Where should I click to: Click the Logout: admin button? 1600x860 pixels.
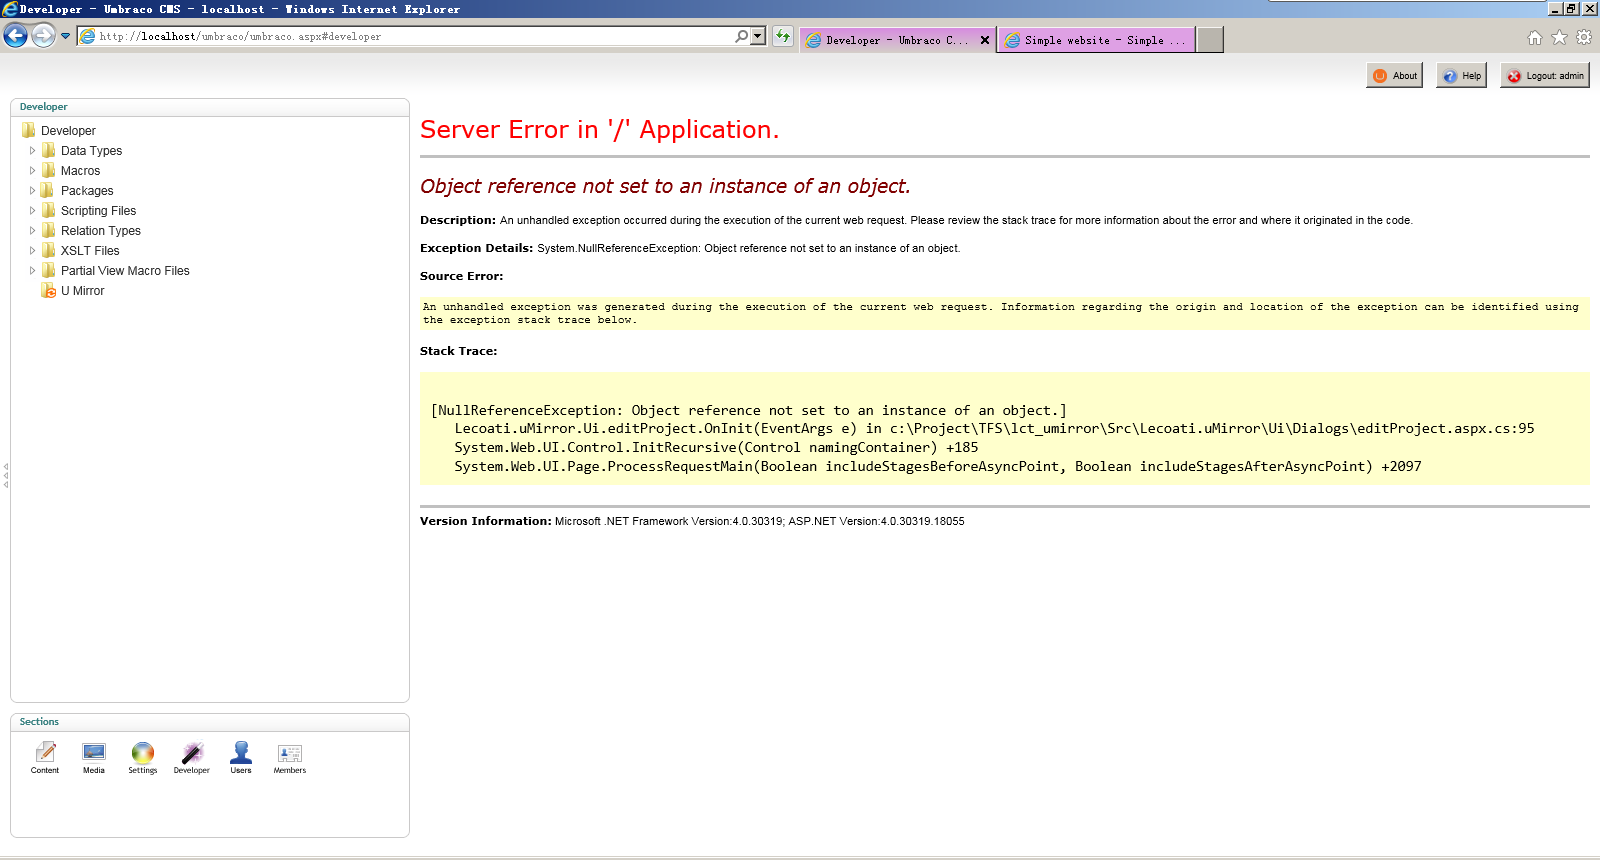(x=1545, y=76)
